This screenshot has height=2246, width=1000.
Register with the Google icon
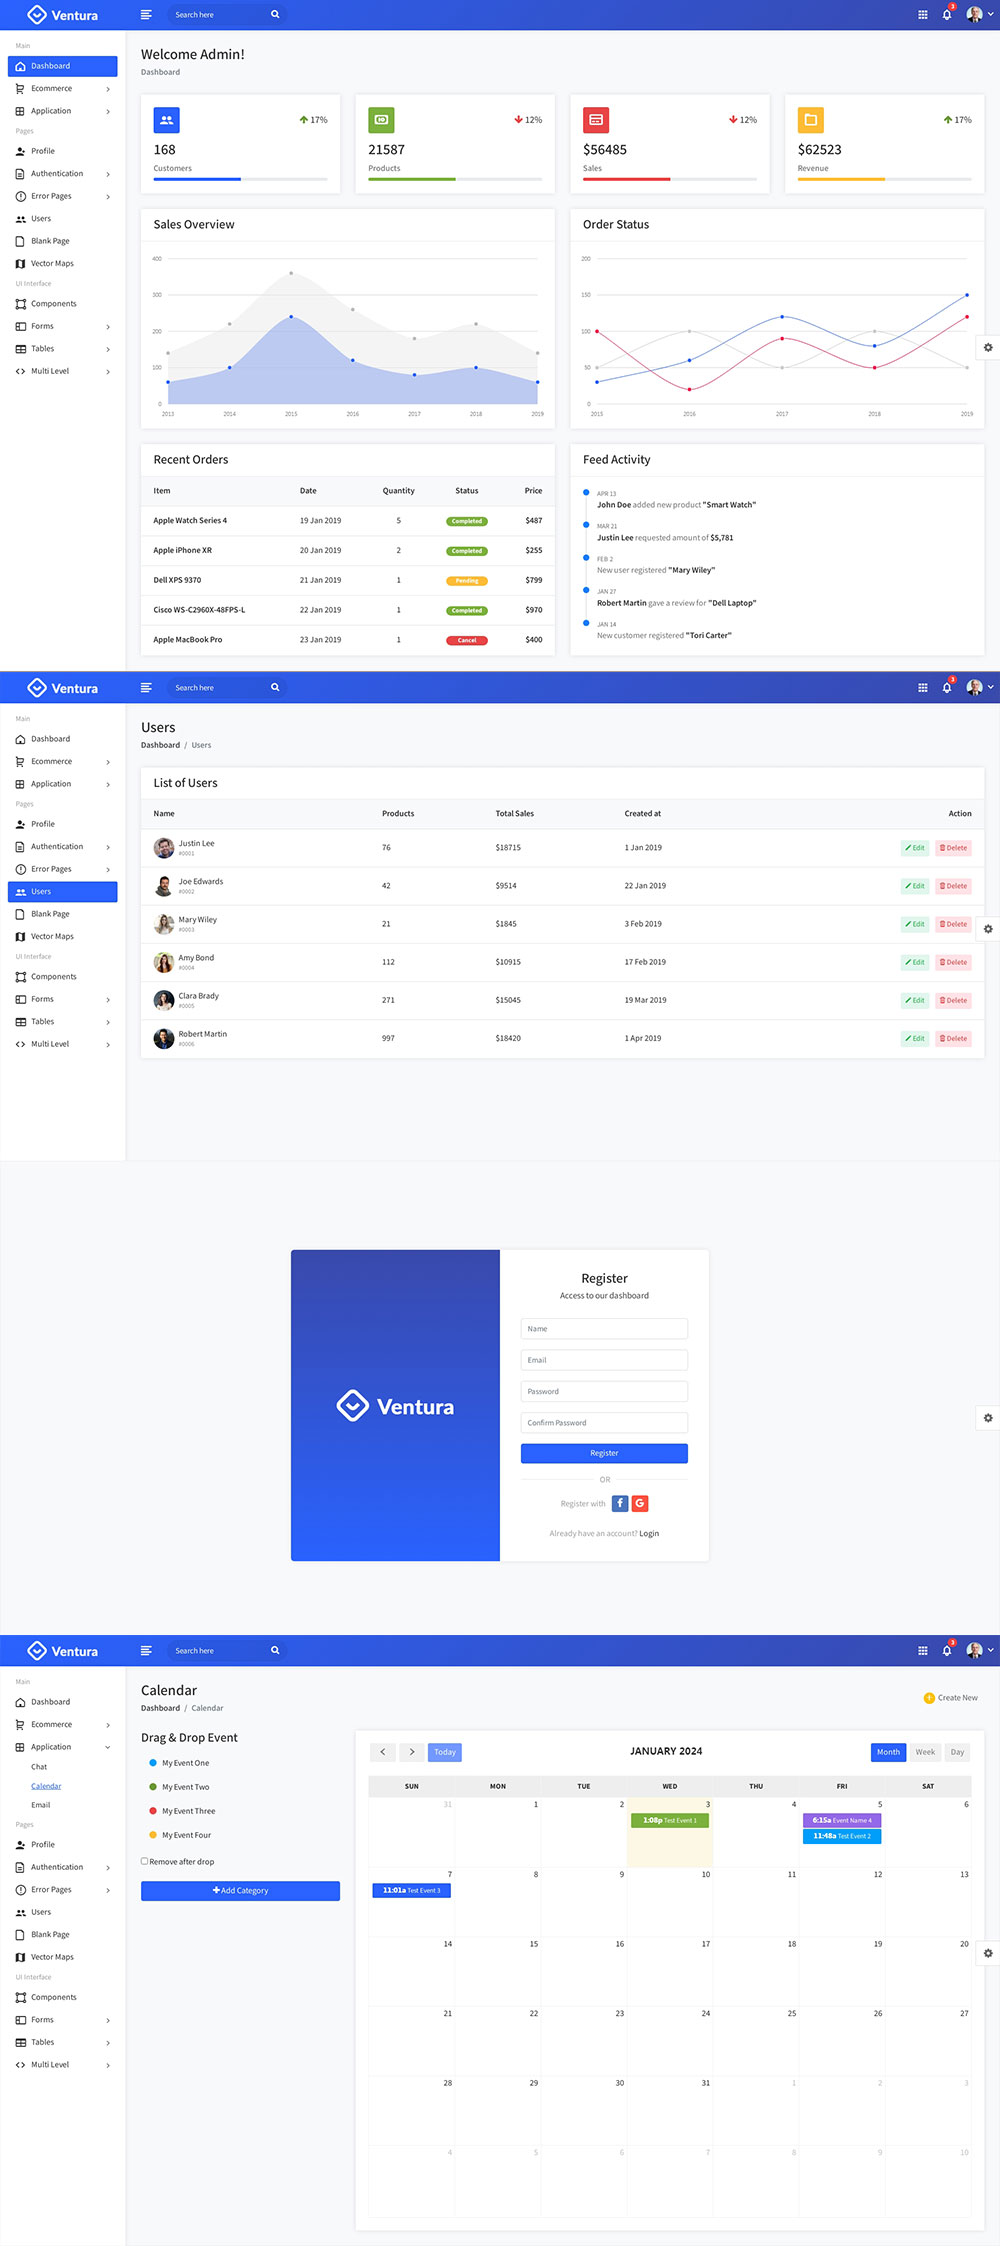640,1503
